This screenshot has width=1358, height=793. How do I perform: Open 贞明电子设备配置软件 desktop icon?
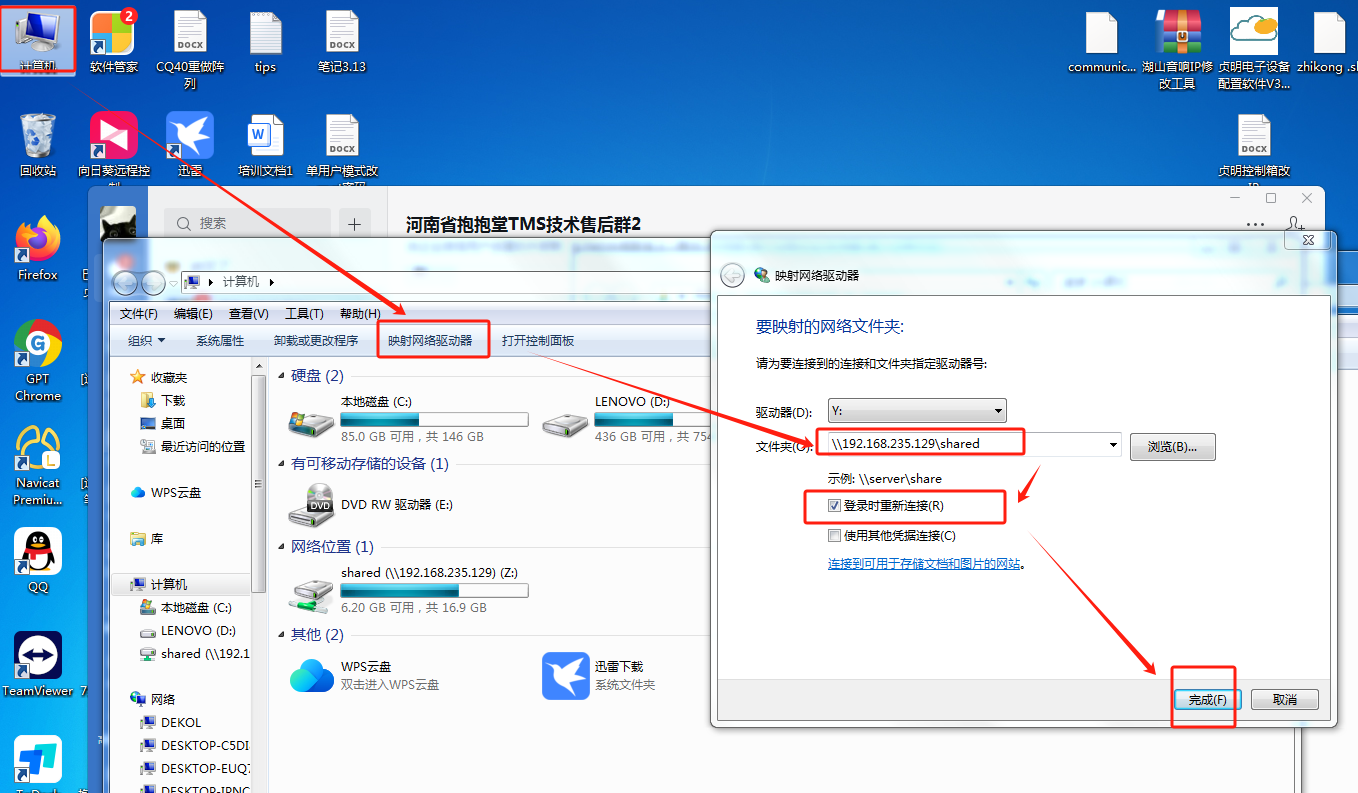(x=1254, y=50)
